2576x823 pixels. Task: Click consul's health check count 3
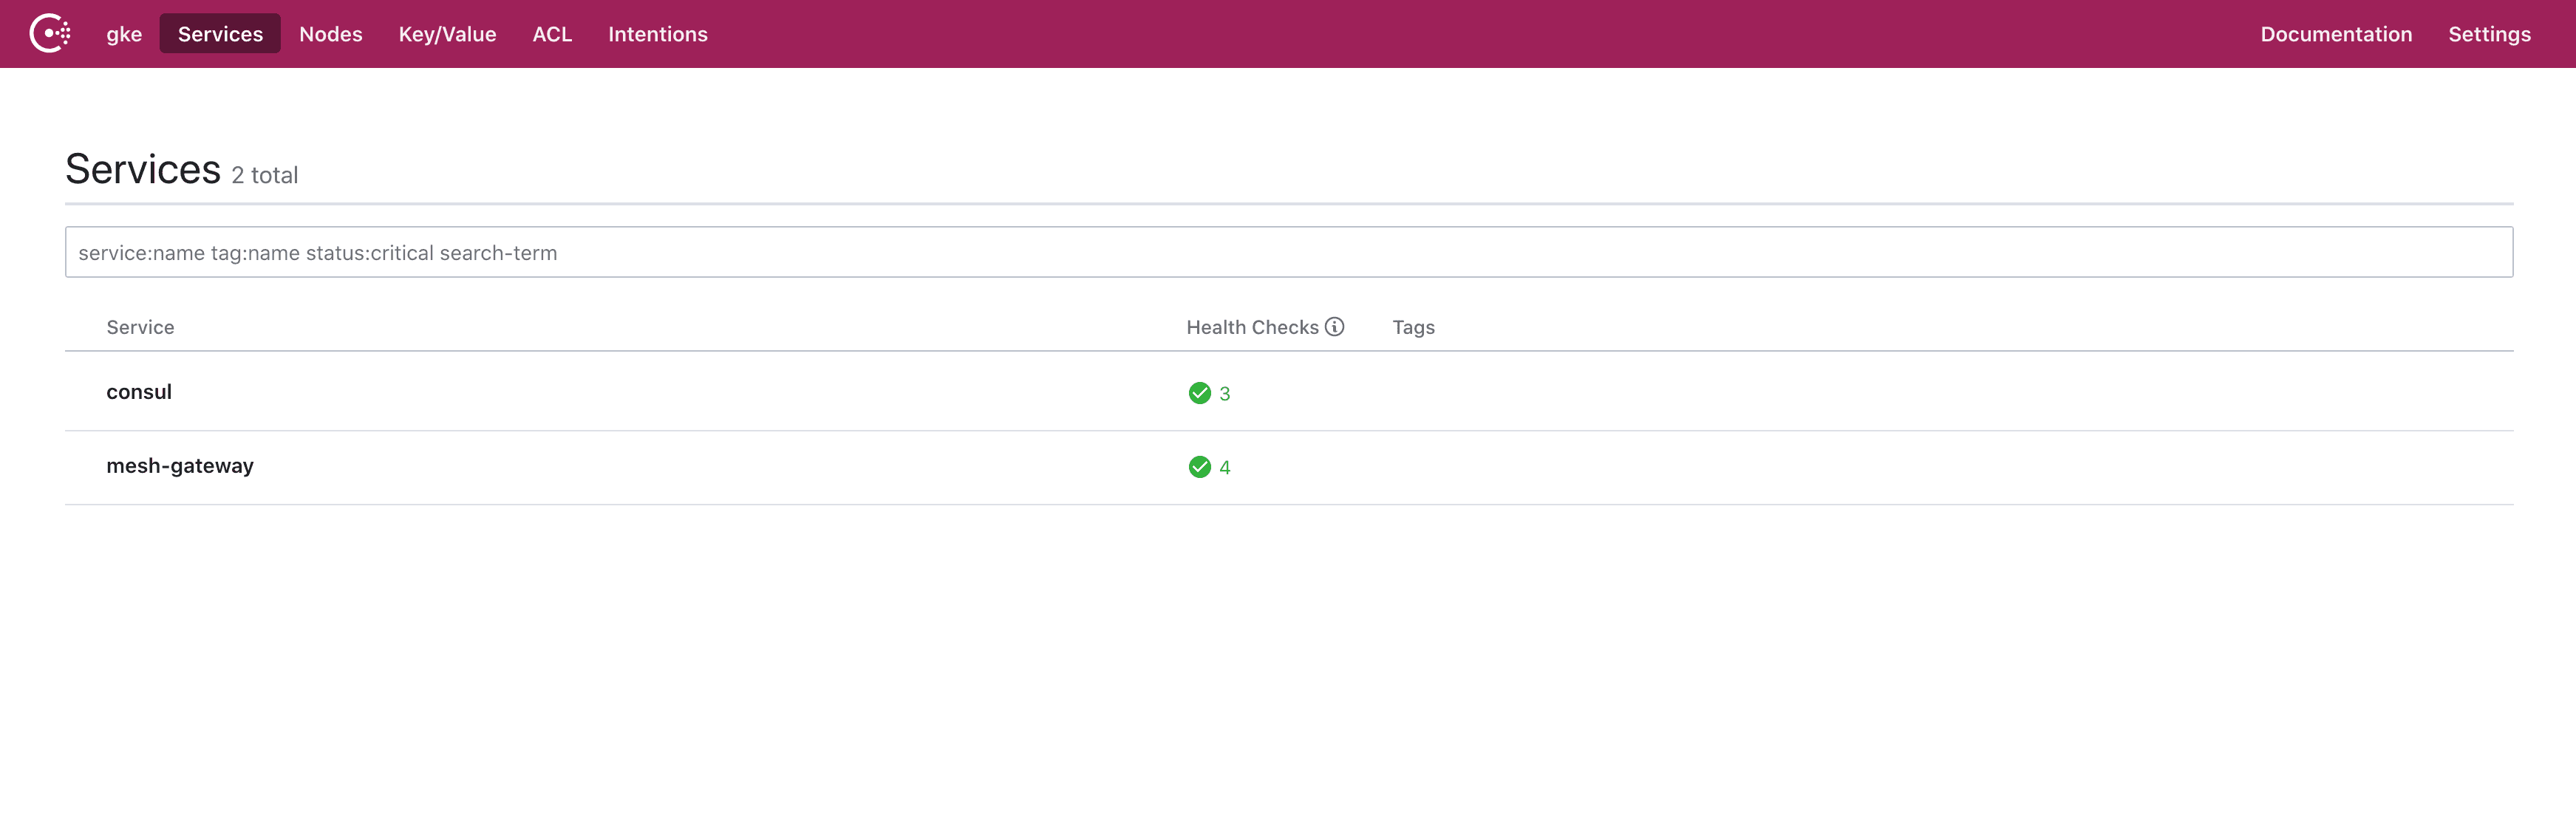1224,394
